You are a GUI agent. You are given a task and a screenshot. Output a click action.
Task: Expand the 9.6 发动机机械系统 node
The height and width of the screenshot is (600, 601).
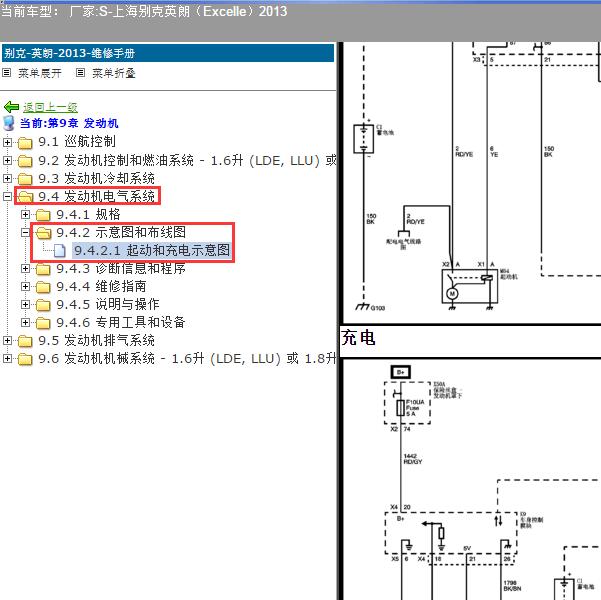[x=7, y=358]
